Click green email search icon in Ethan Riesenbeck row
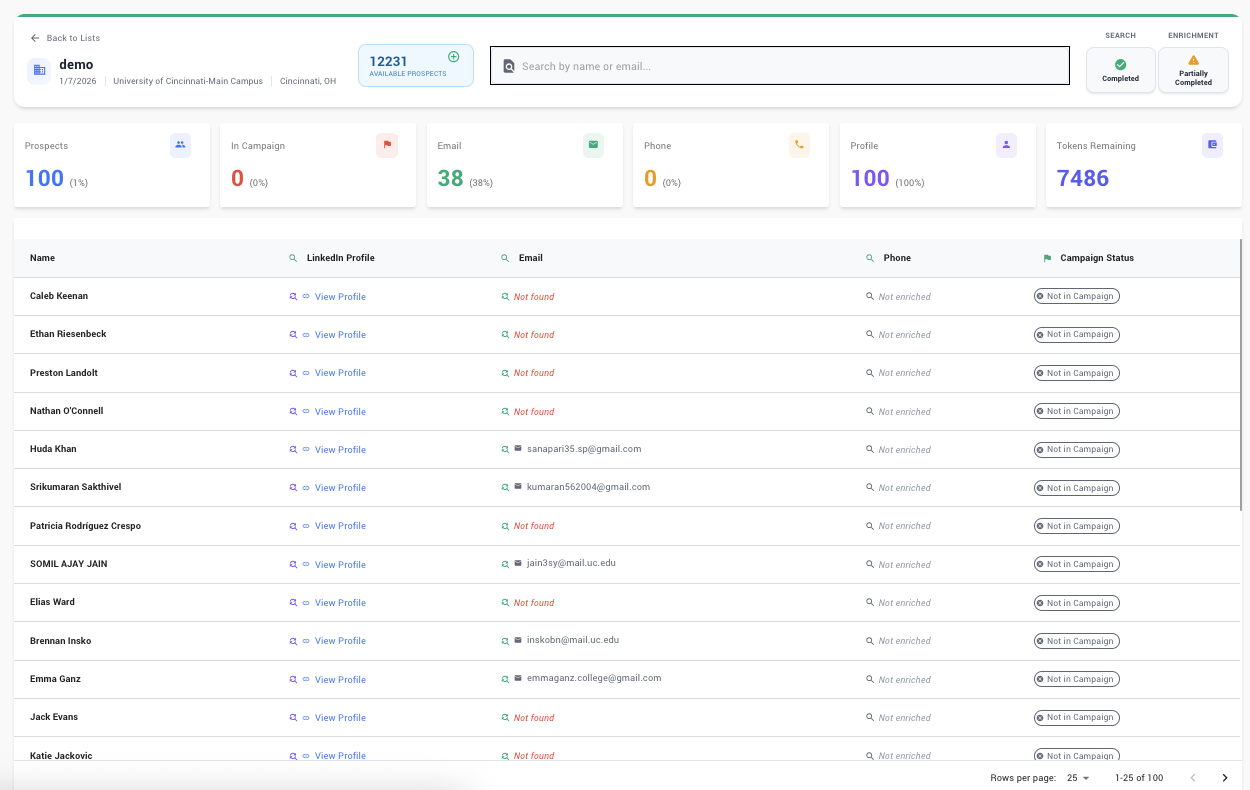1250x790 pixels. pyautogui.click(x=505, y=335)
